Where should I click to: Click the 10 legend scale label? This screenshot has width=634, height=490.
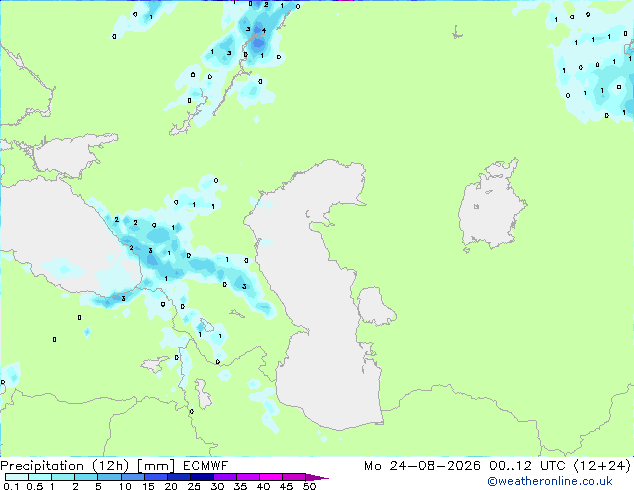[125, 486]
